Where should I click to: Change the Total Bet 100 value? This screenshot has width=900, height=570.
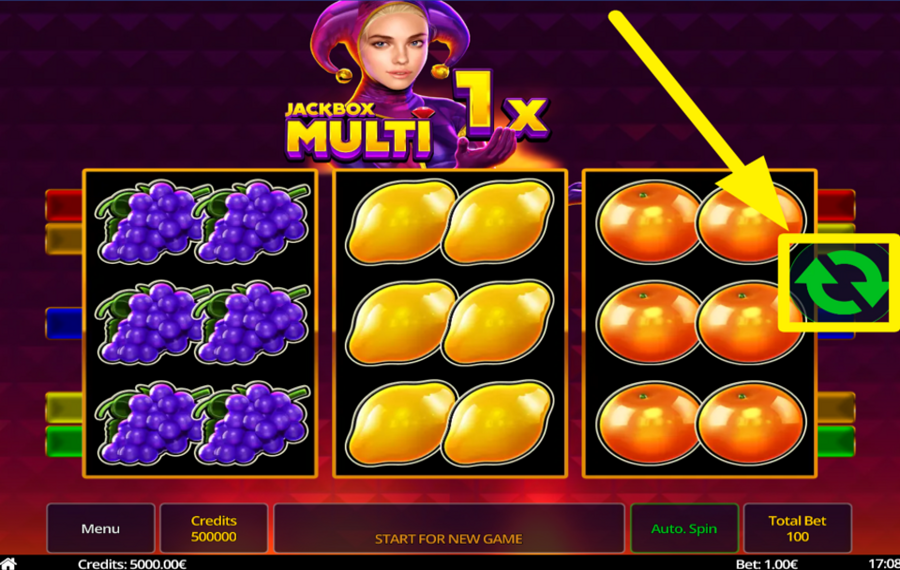(x=797, y=528)
